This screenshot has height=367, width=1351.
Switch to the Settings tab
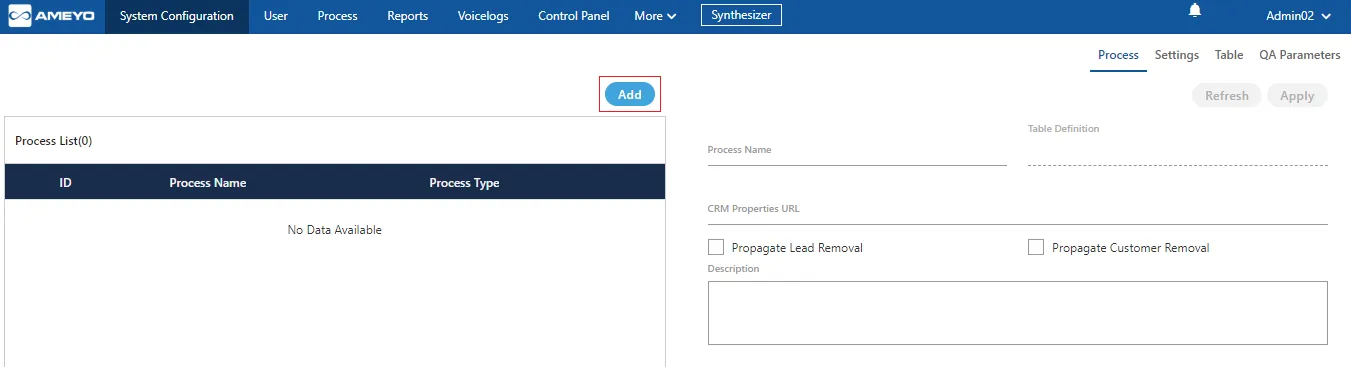pyautogui.click(x=1177, y=55)
